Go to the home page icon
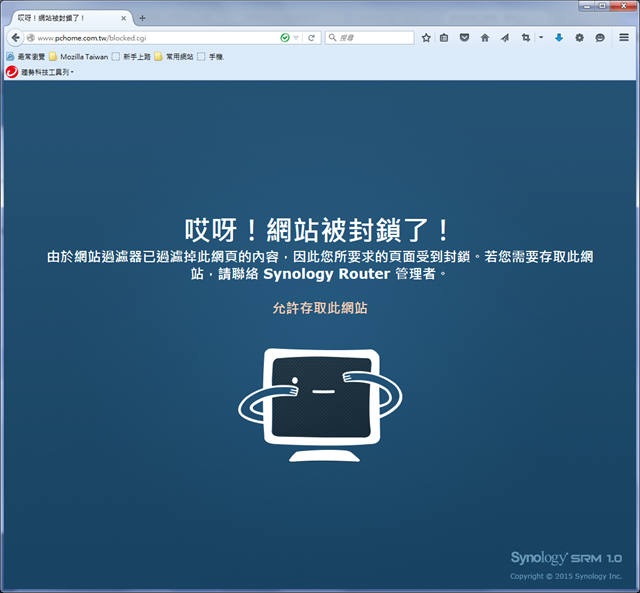 (484, 38)
